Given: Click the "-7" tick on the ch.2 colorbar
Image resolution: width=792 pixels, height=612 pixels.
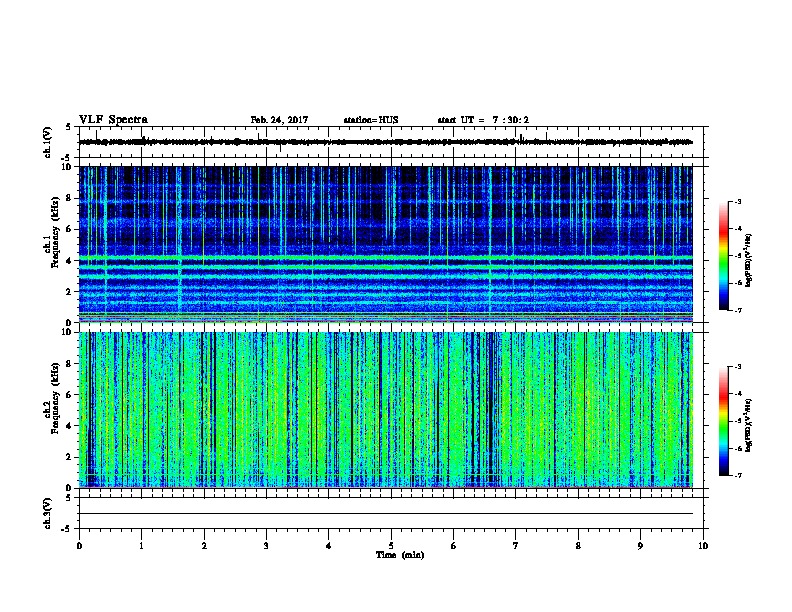Looking at the screenshot, I should click(x=737, y=476).
